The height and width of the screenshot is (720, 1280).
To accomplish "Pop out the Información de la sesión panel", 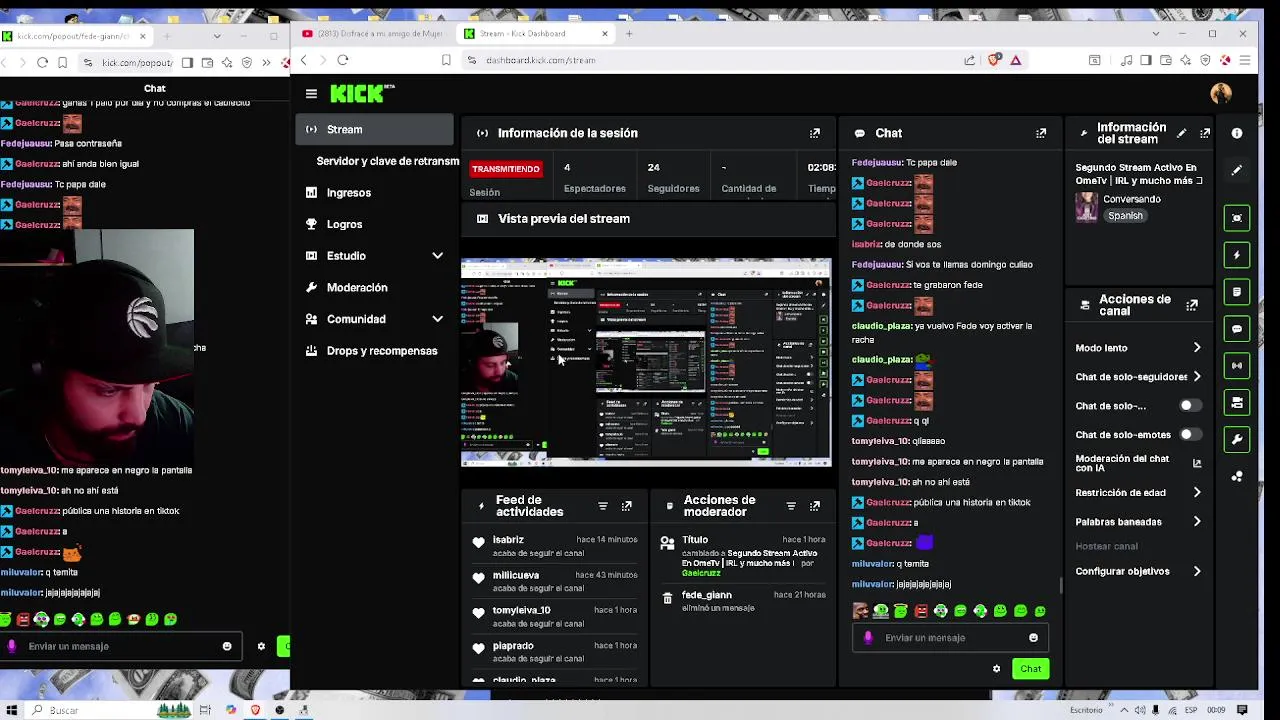I will tap(815, 133).
